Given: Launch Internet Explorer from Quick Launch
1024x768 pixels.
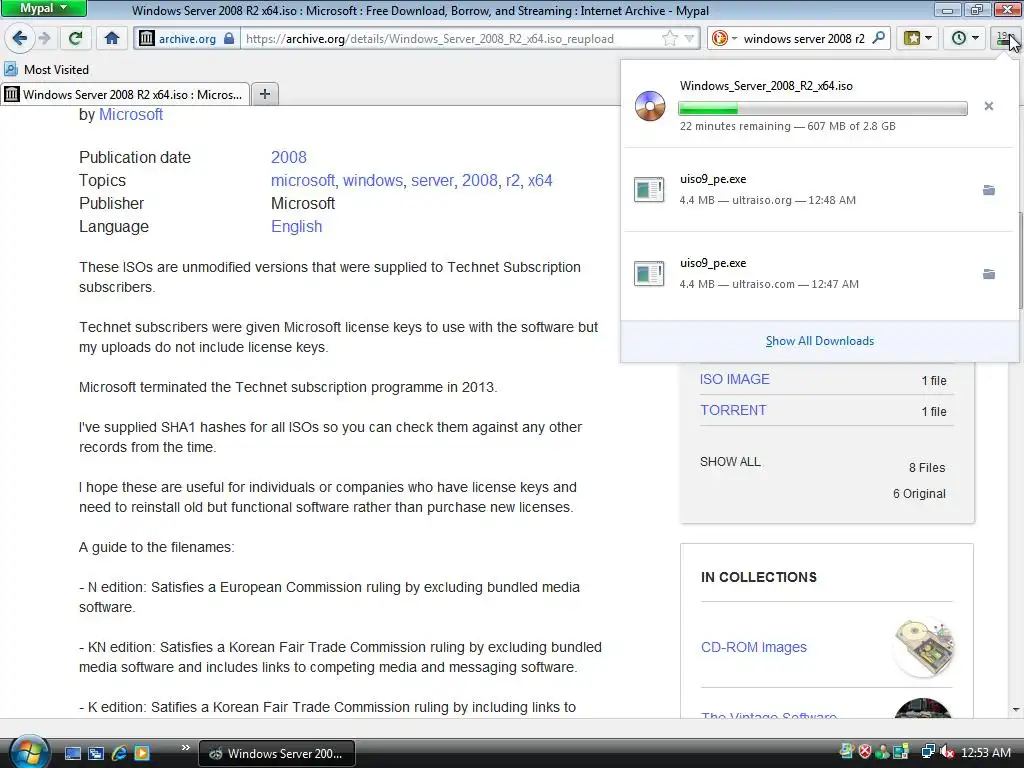Looking at the screenshot, I should tap(119, 754).
